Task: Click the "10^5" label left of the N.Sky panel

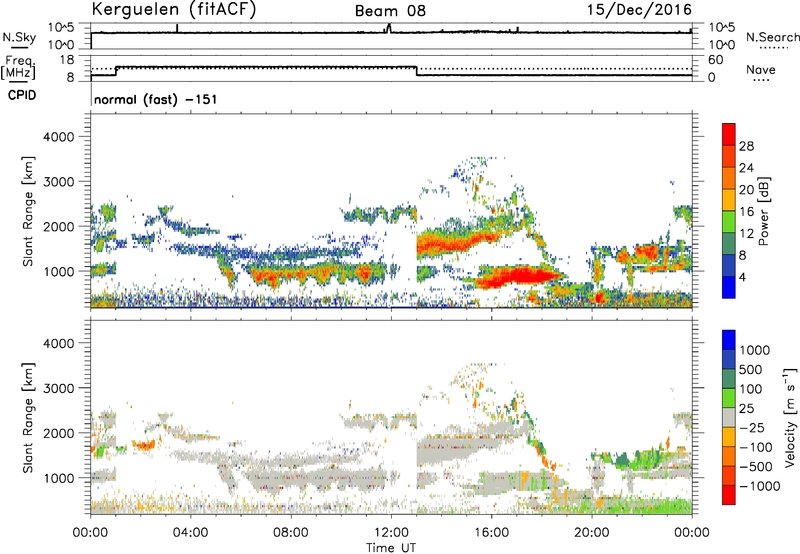Action: [x=61, y=27]
